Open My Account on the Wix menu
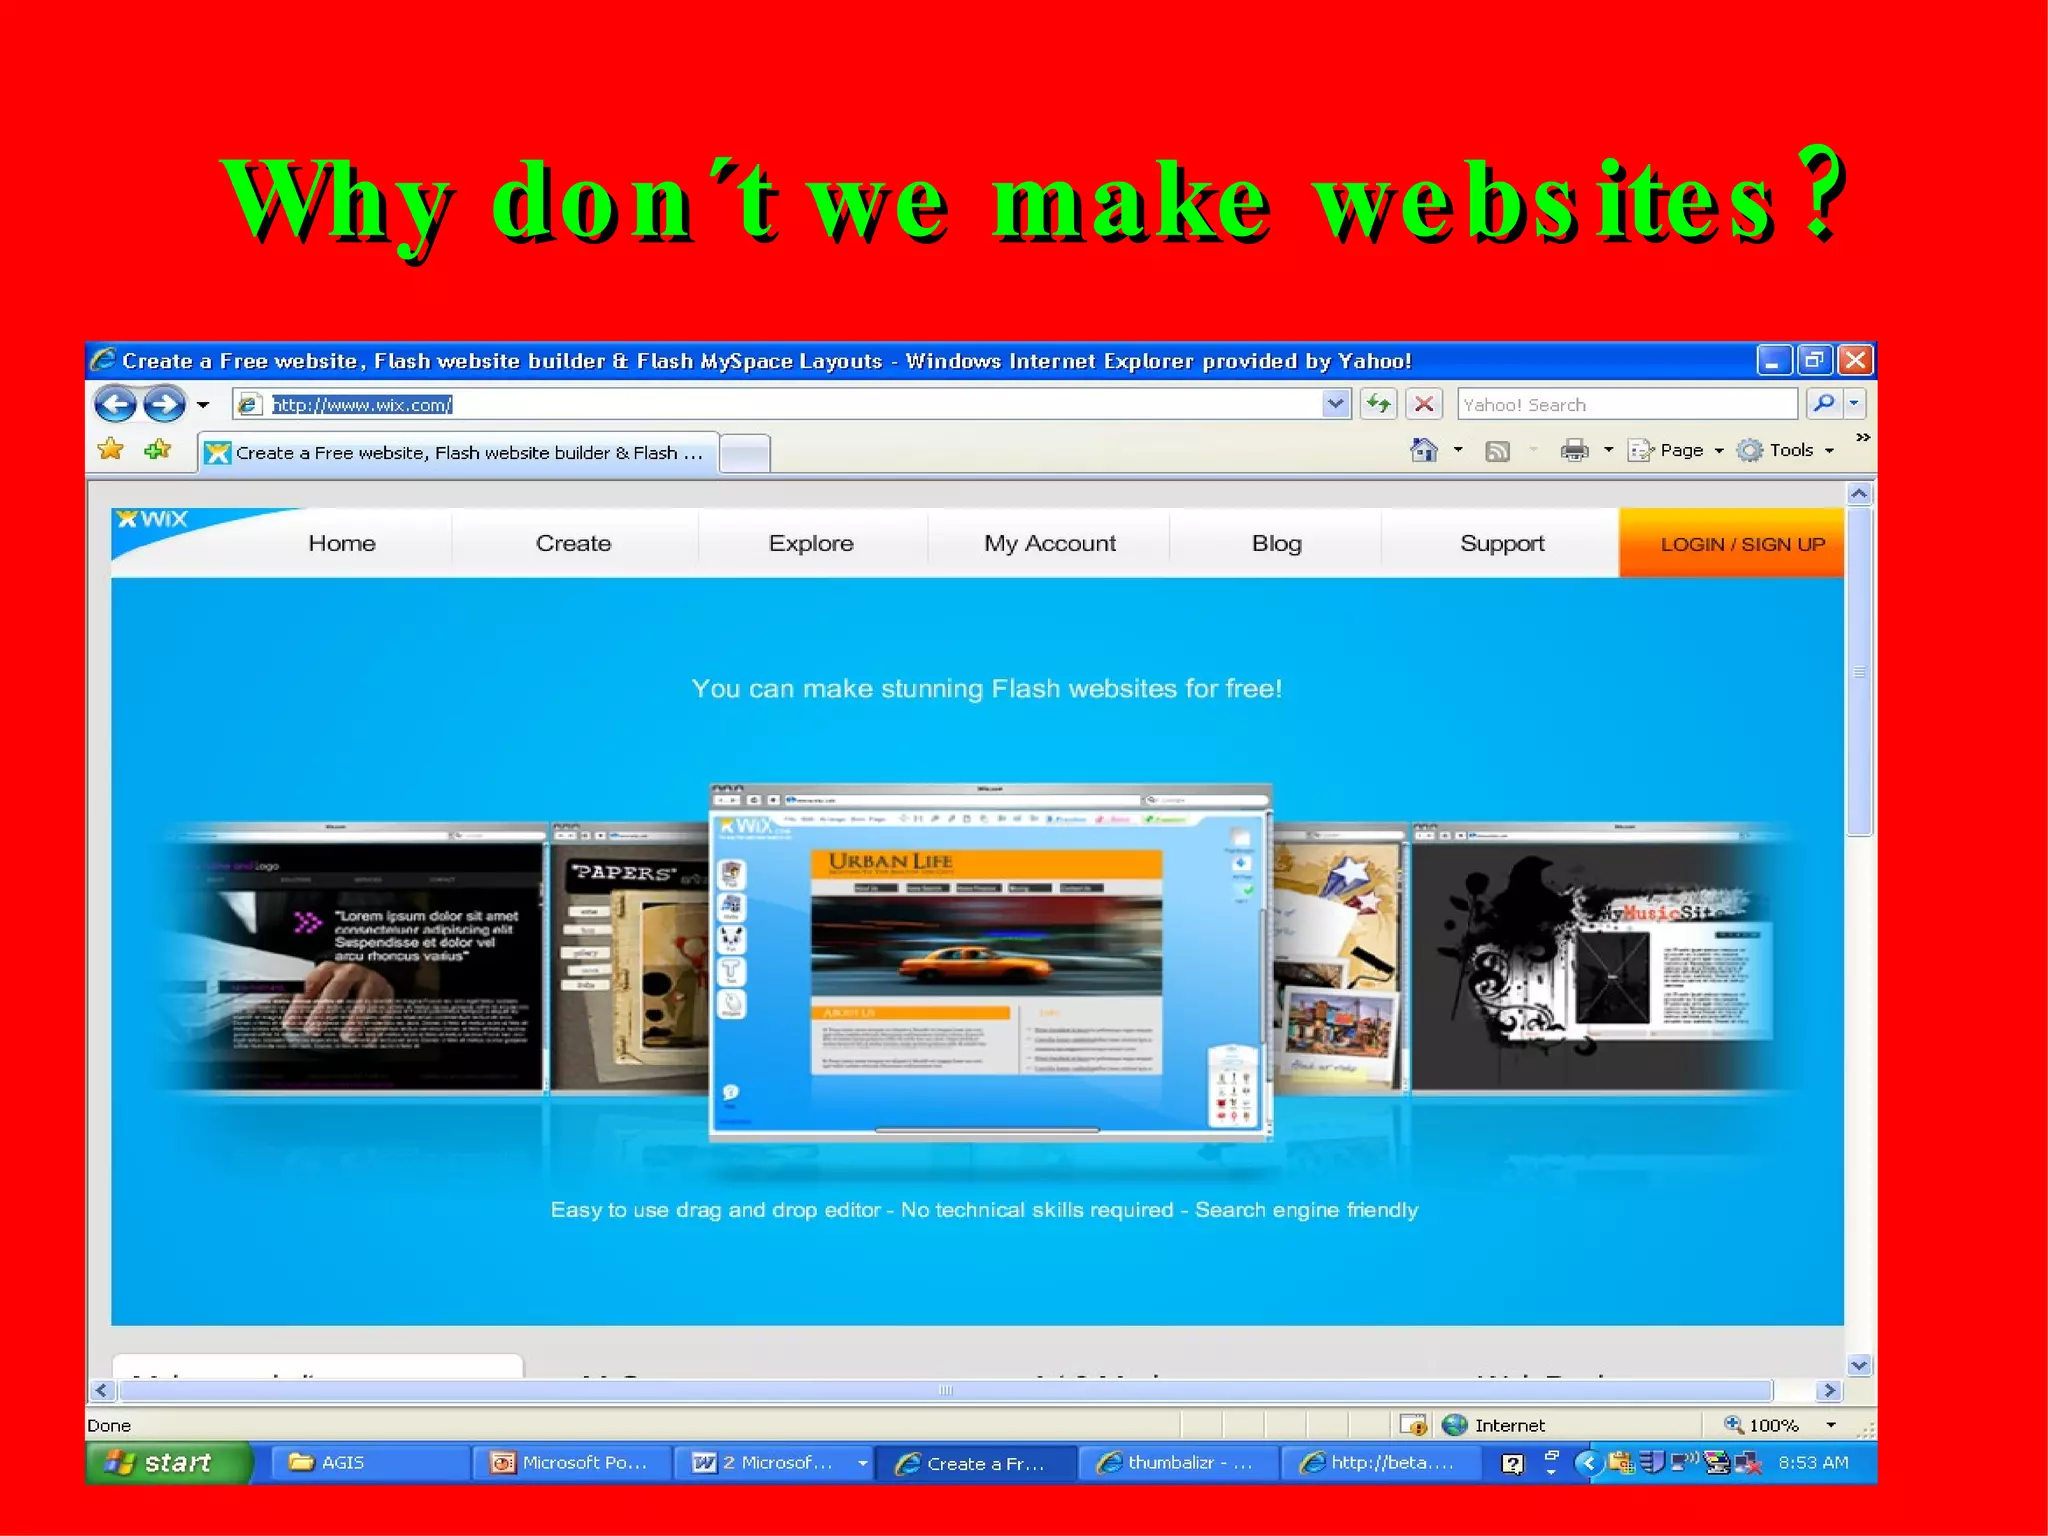The width and height of the screenshot is (2048, 1536). tap(1050, 543)
